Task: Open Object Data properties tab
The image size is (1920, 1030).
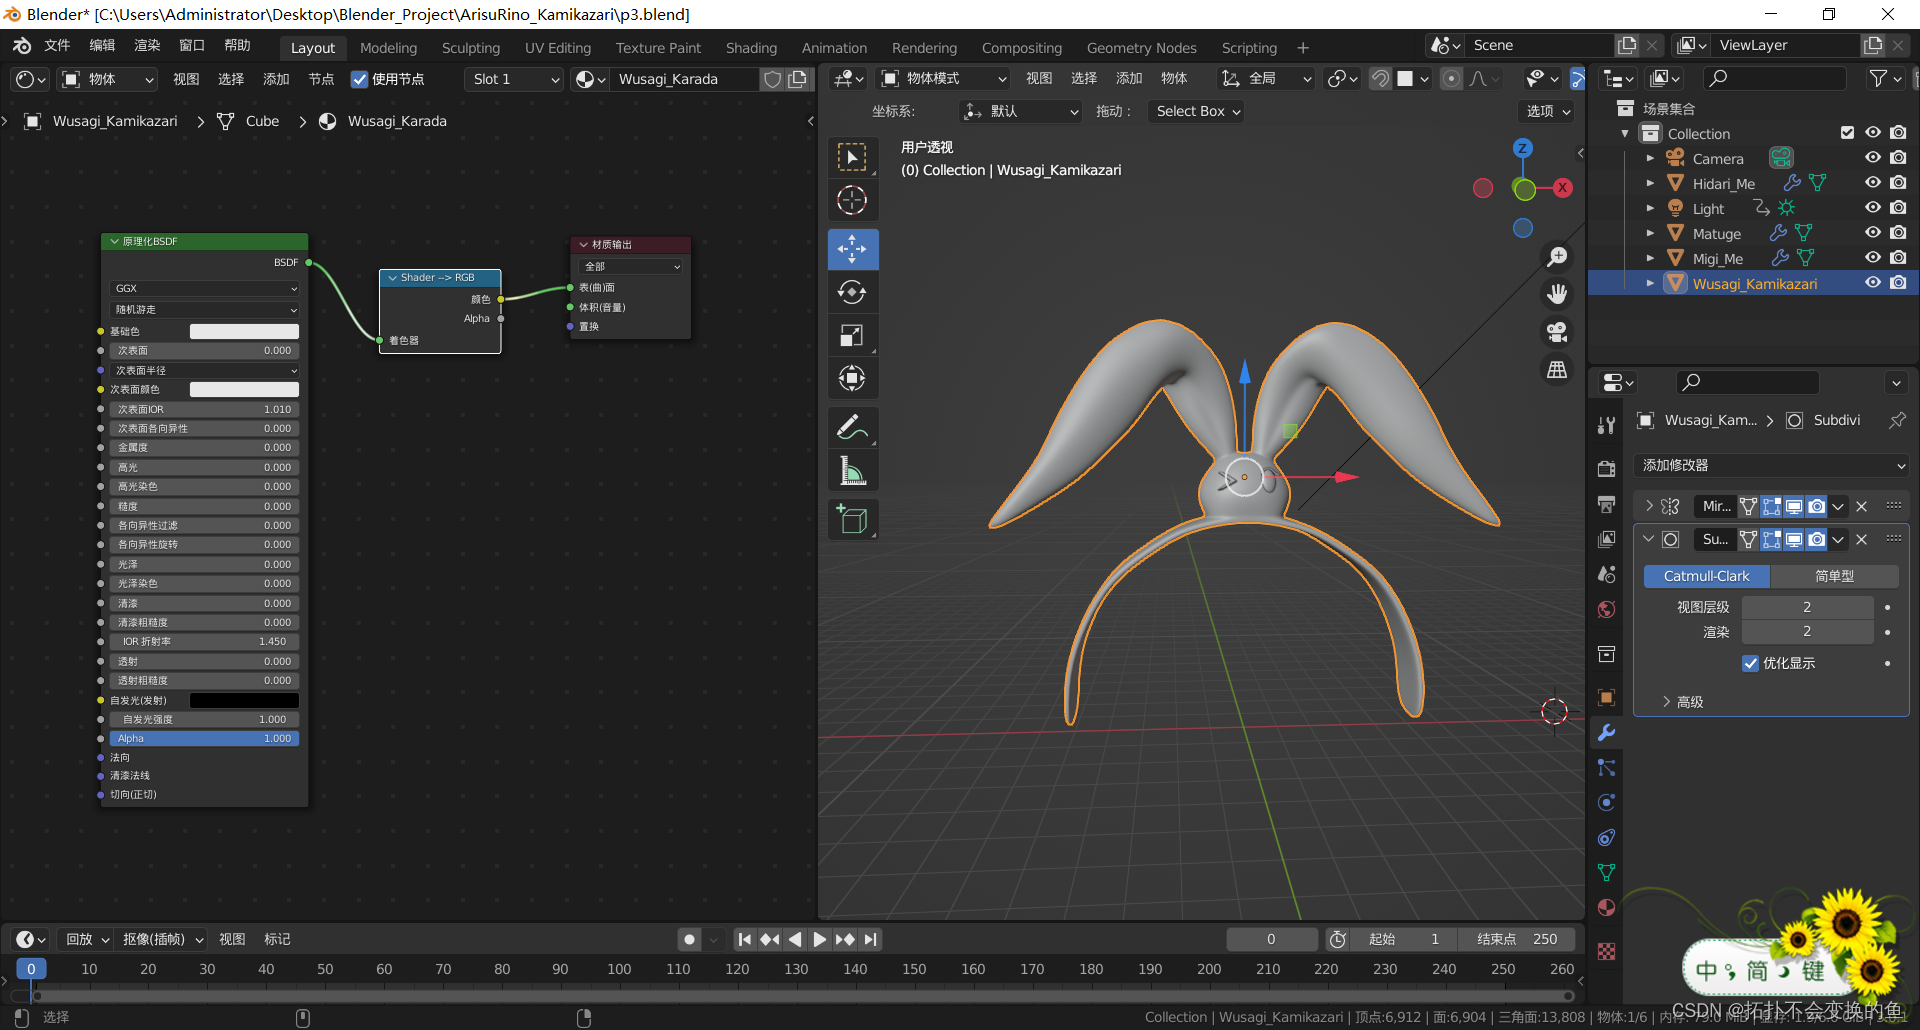Action: pyautogui.click(x=1607, y=873)
